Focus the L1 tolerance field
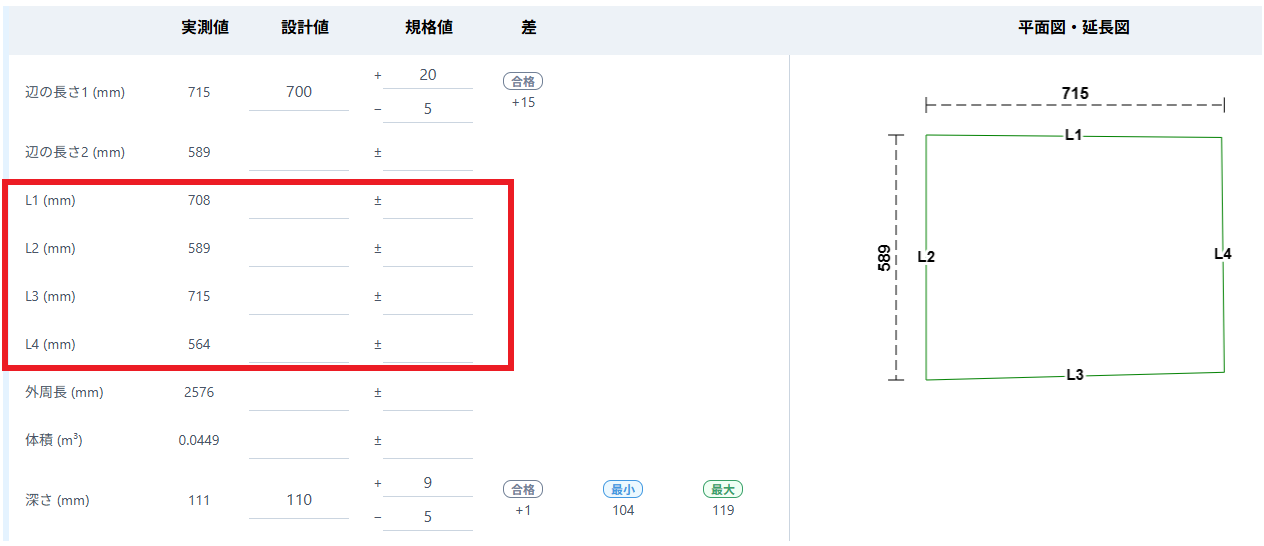Image resolution: width=1264 pixels, height=546 pixels. tap(427, 201)
